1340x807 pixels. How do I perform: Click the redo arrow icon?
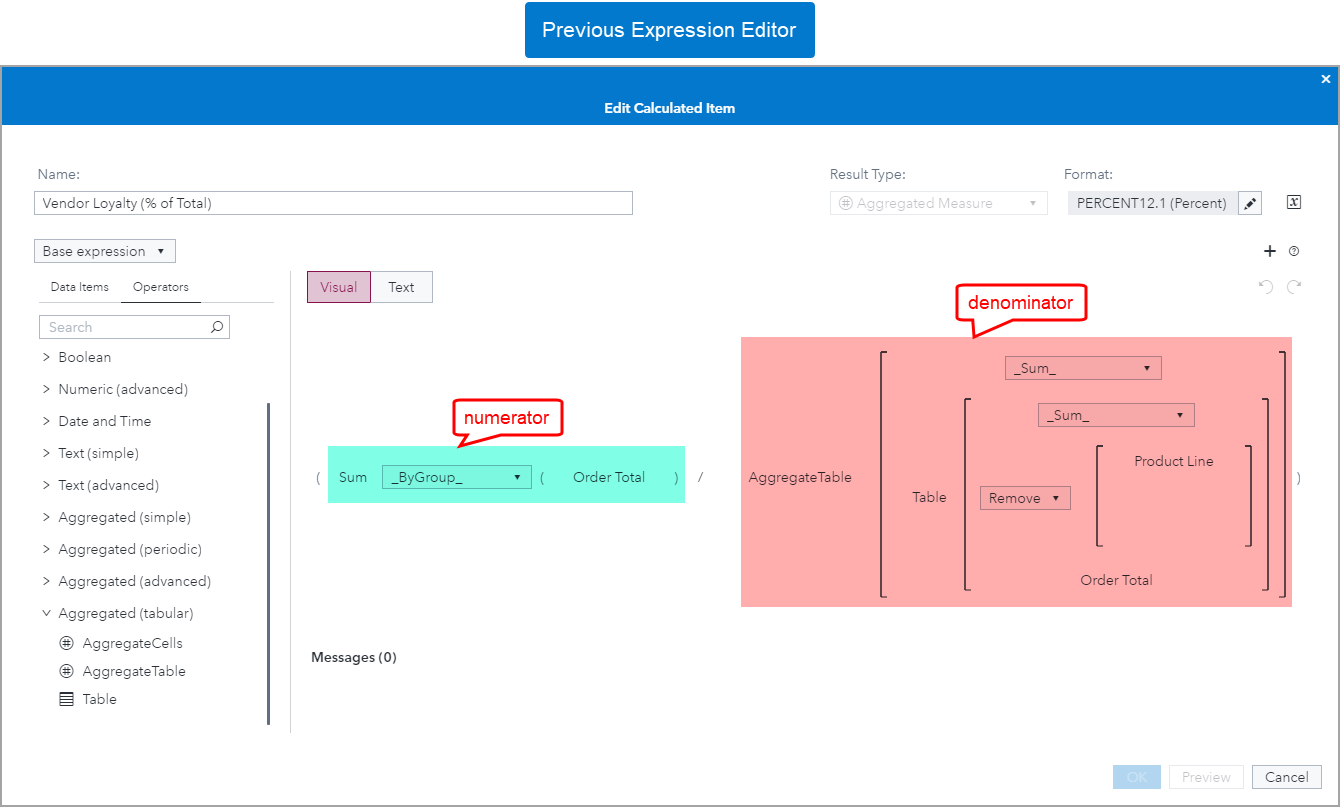pos(1294,287)
